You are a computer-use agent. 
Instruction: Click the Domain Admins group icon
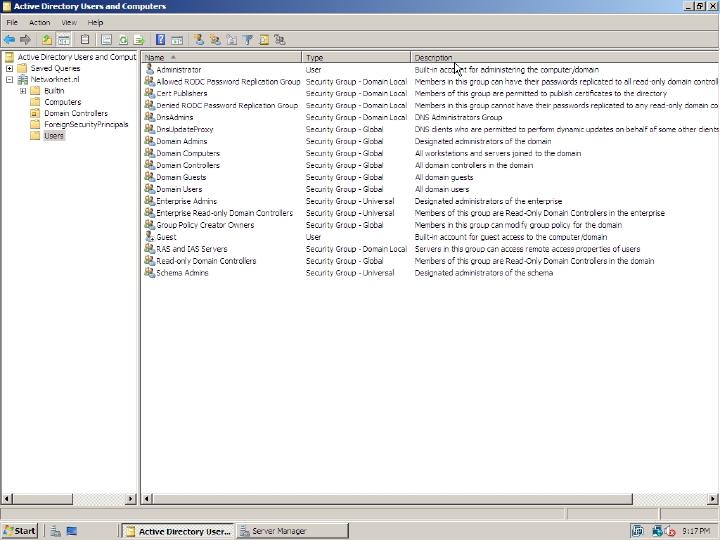(149, 141)
